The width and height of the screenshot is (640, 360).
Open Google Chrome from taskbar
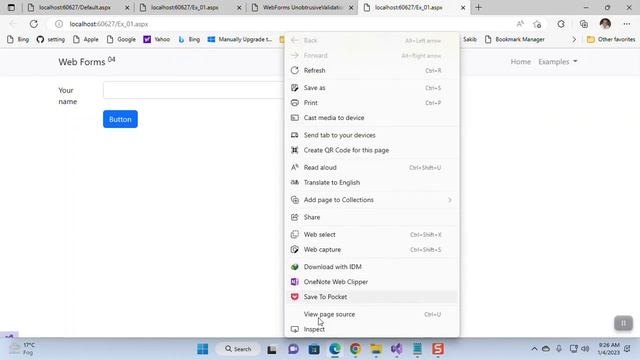[x=356, y=349]
